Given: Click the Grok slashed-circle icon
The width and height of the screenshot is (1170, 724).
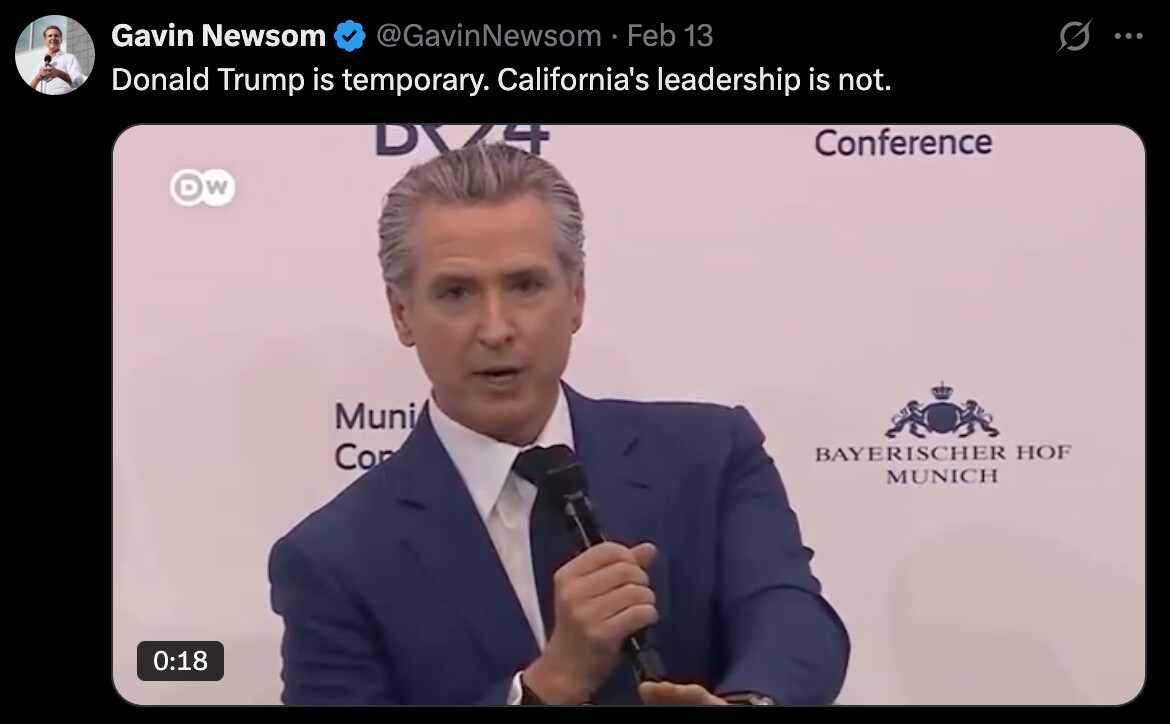Looking at the screenshot, I should click(x=1074, y=35).
